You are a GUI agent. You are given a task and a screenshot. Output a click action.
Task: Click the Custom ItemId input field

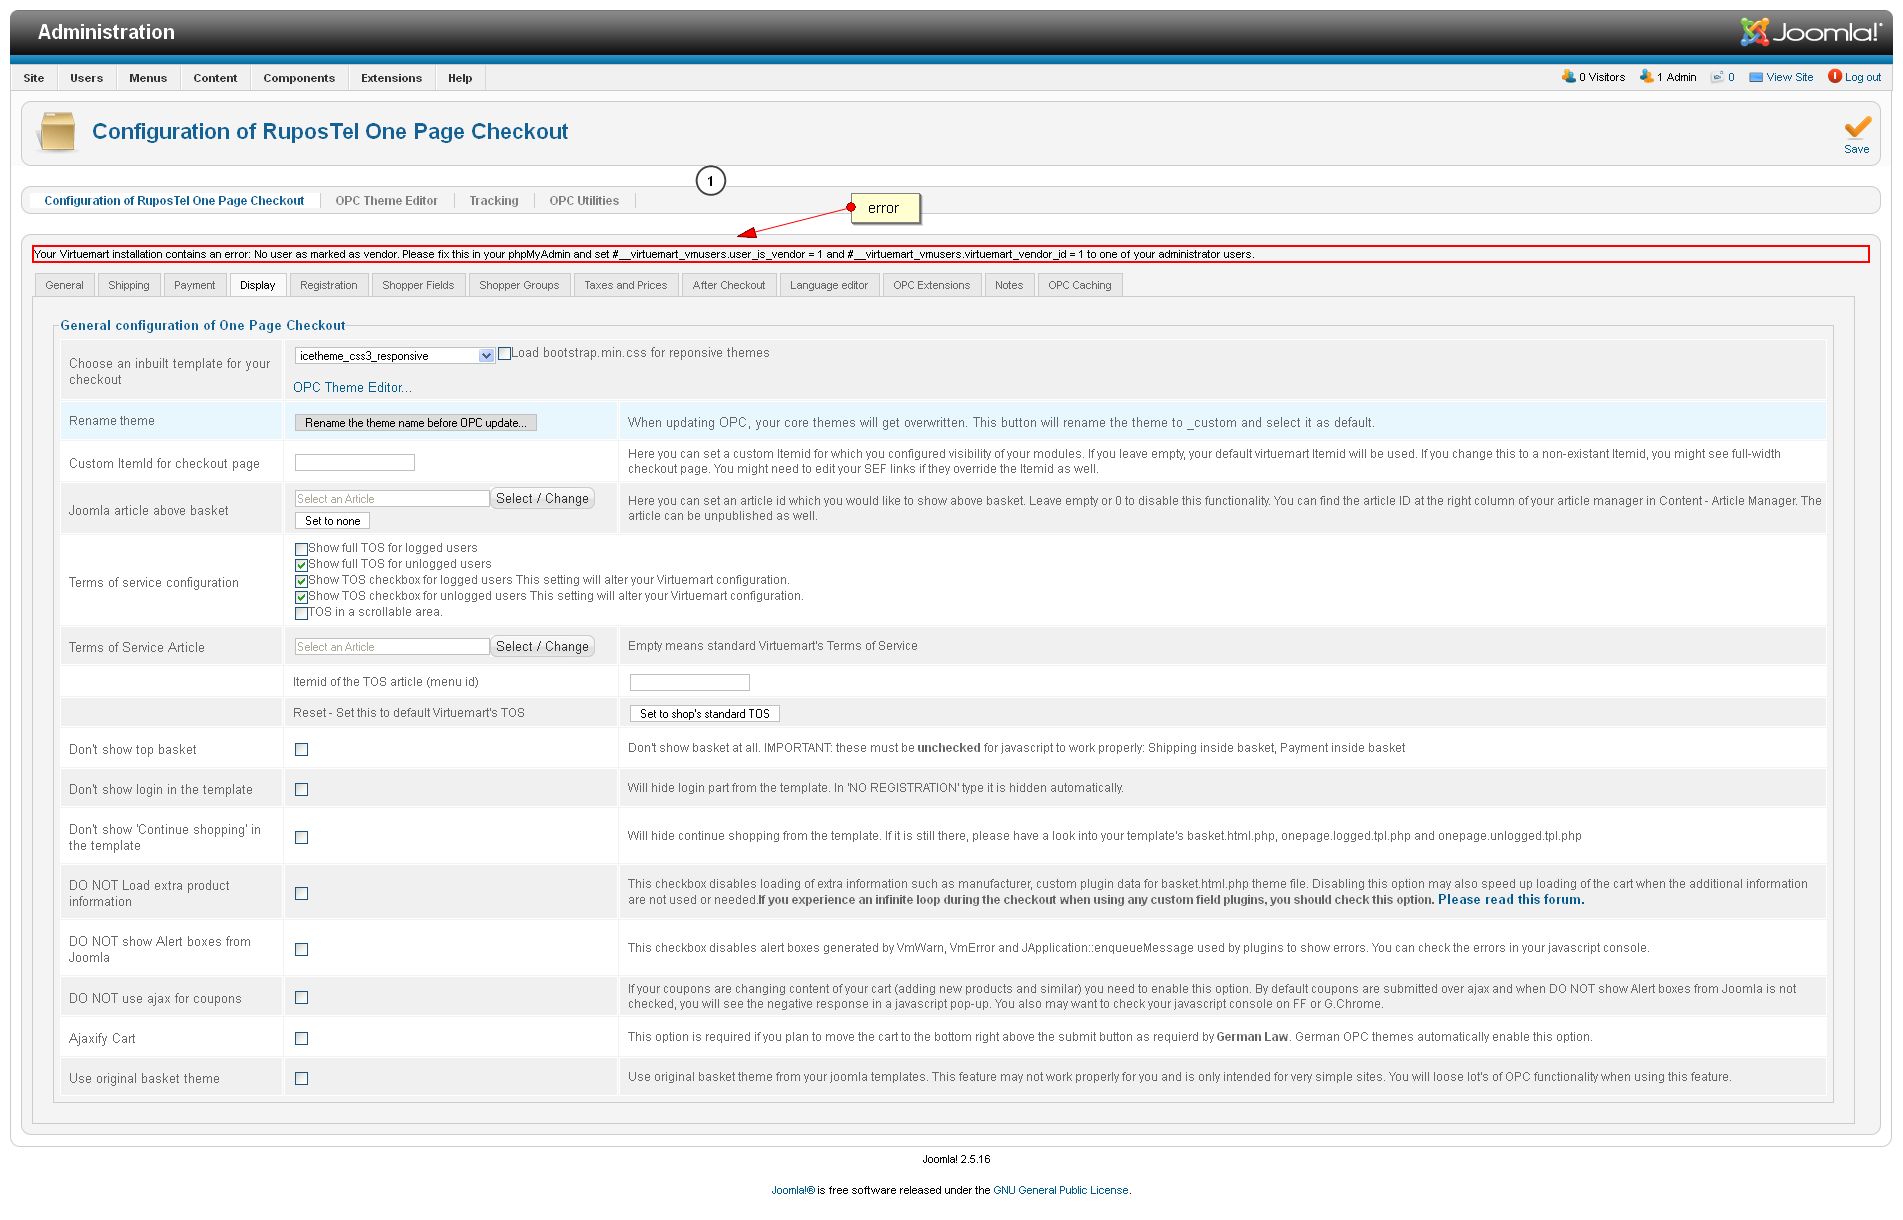[x=354, y=463]
